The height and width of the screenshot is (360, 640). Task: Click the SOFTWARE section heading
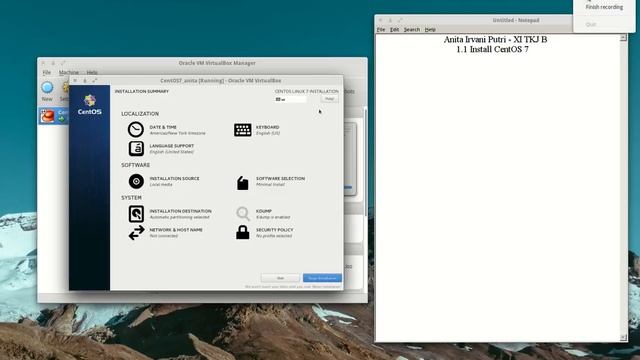pos(136,165)
